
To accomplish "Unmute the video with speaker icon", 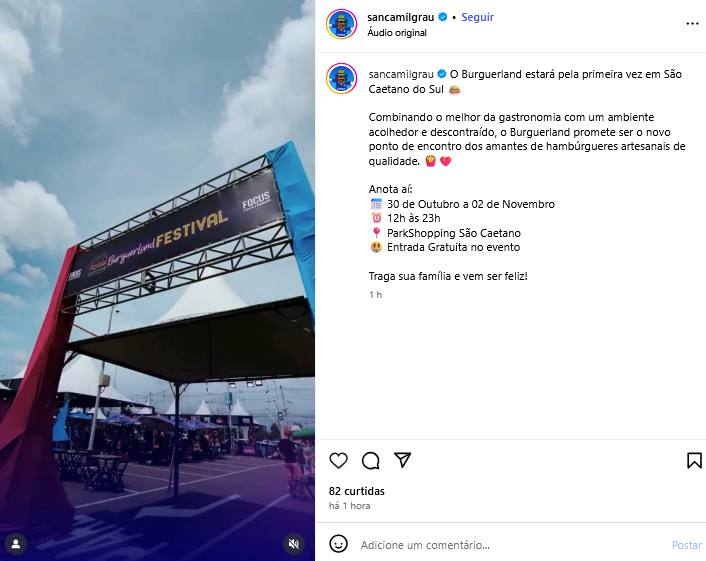I will (x=294, y=544).
